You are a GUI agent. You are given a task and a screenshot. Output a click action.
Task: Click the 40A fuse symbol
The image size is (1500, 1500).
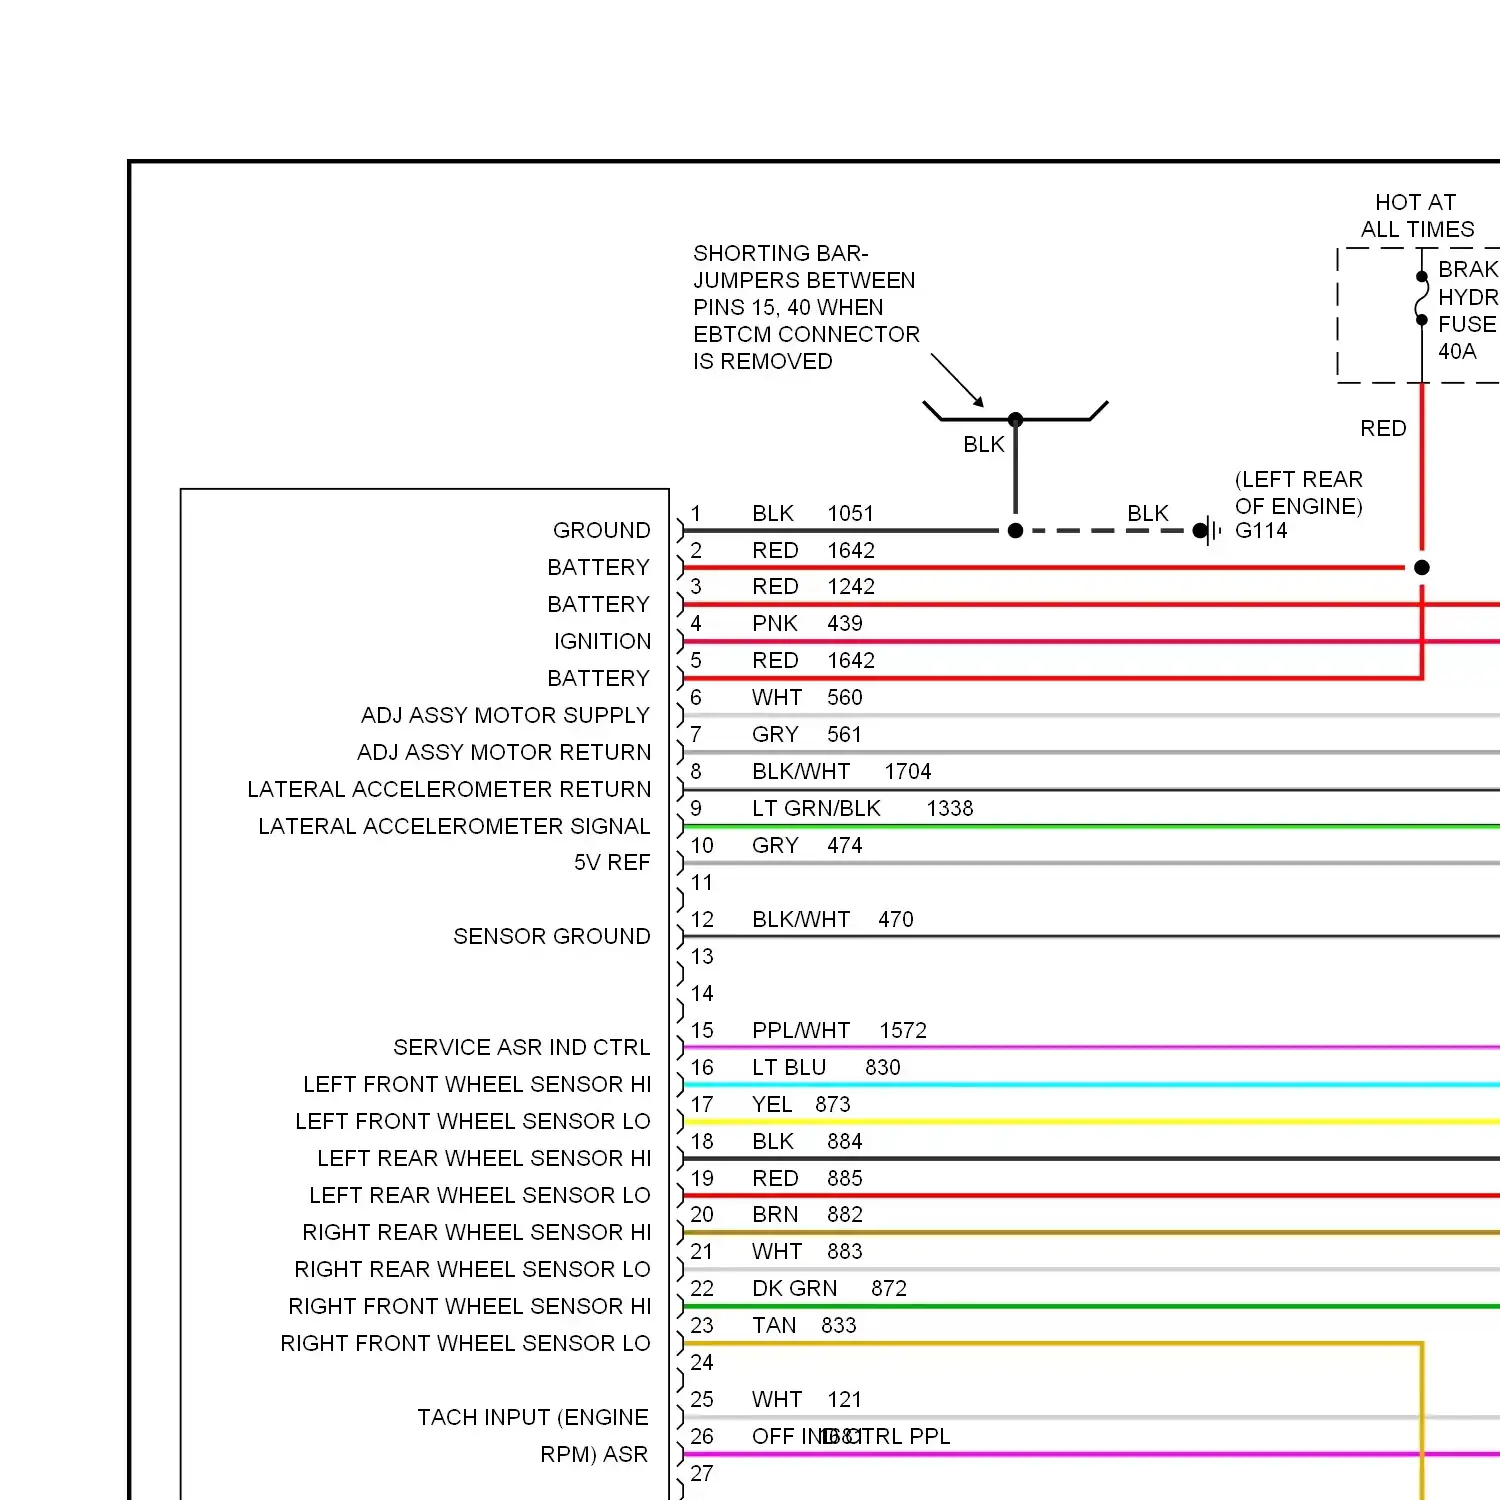1421,298
